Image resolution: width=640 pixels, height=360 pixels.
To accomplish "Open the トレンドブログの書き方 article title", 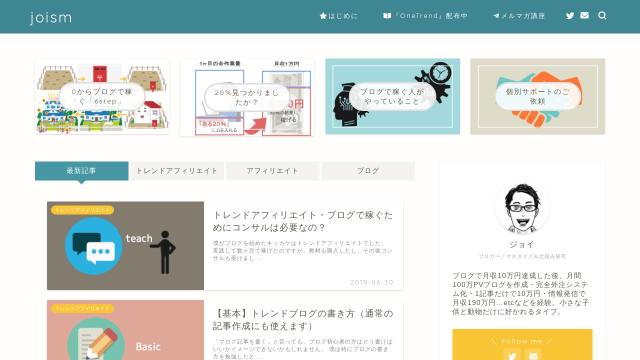I will 302,320.
